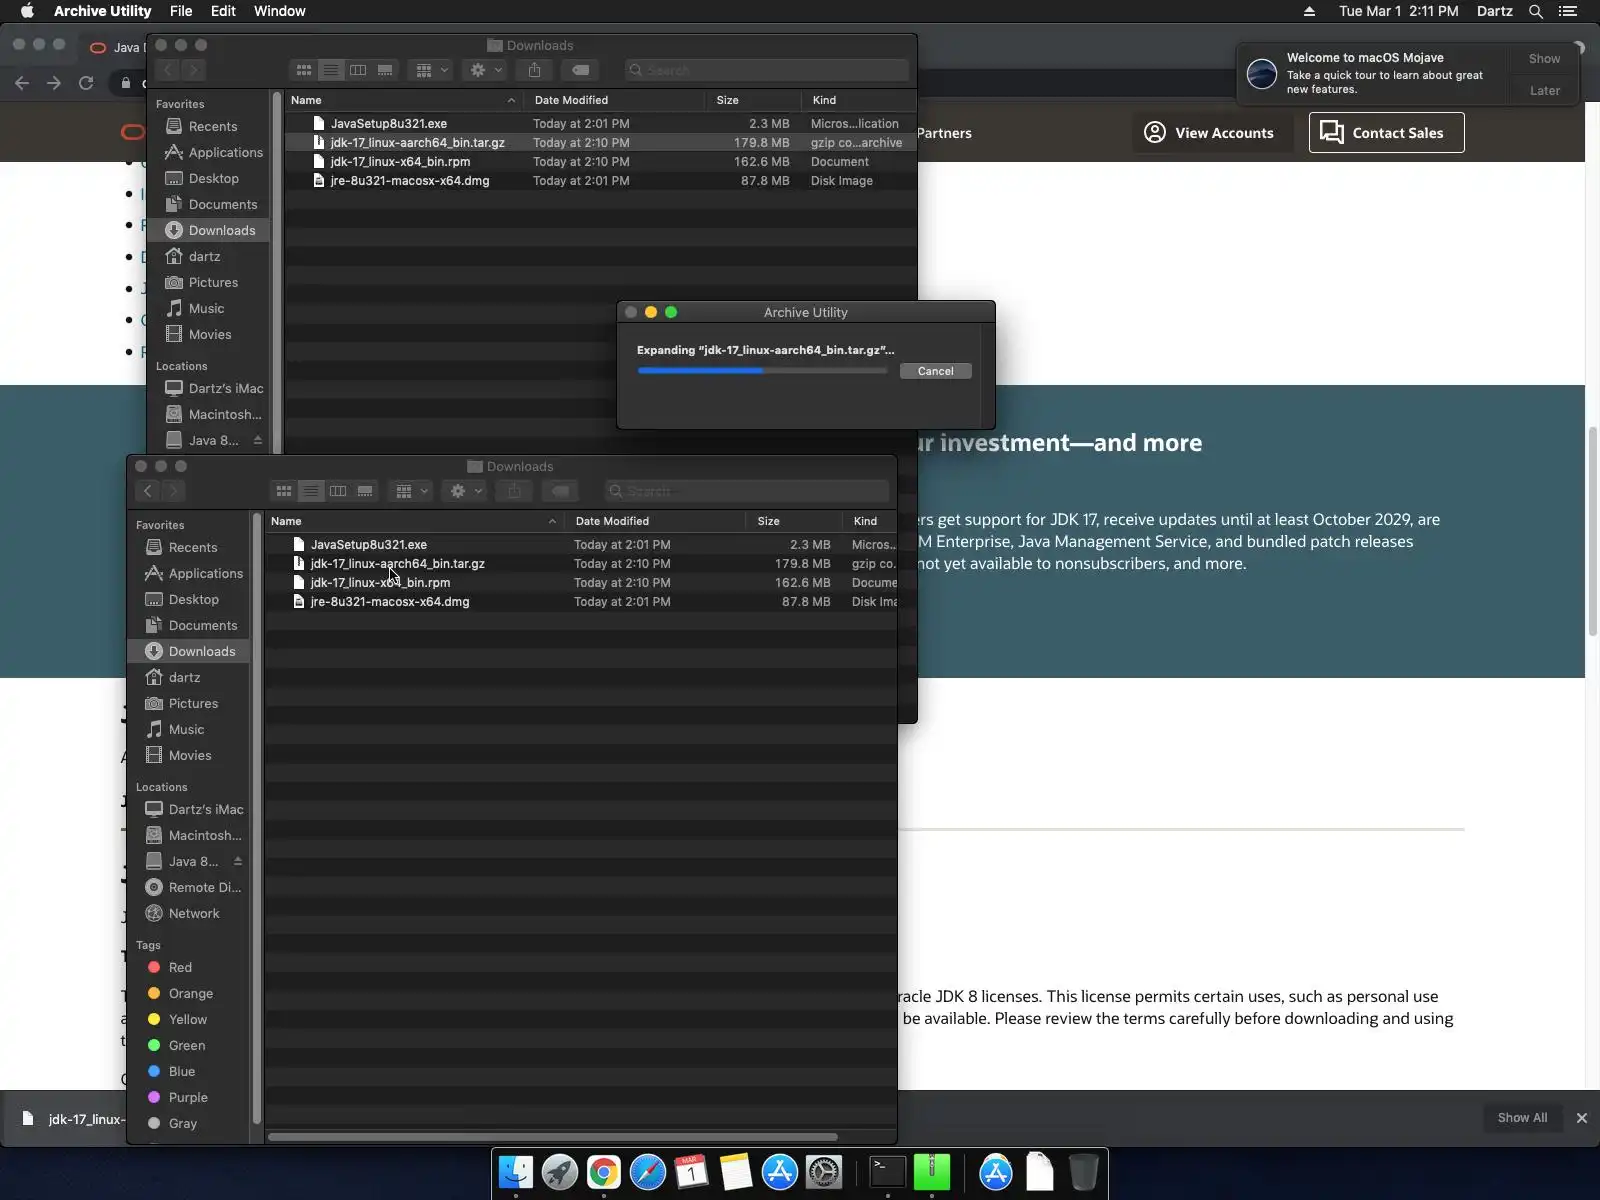Eject Java 8 volume in front Finder sidebar

click(x=238, y=861)
